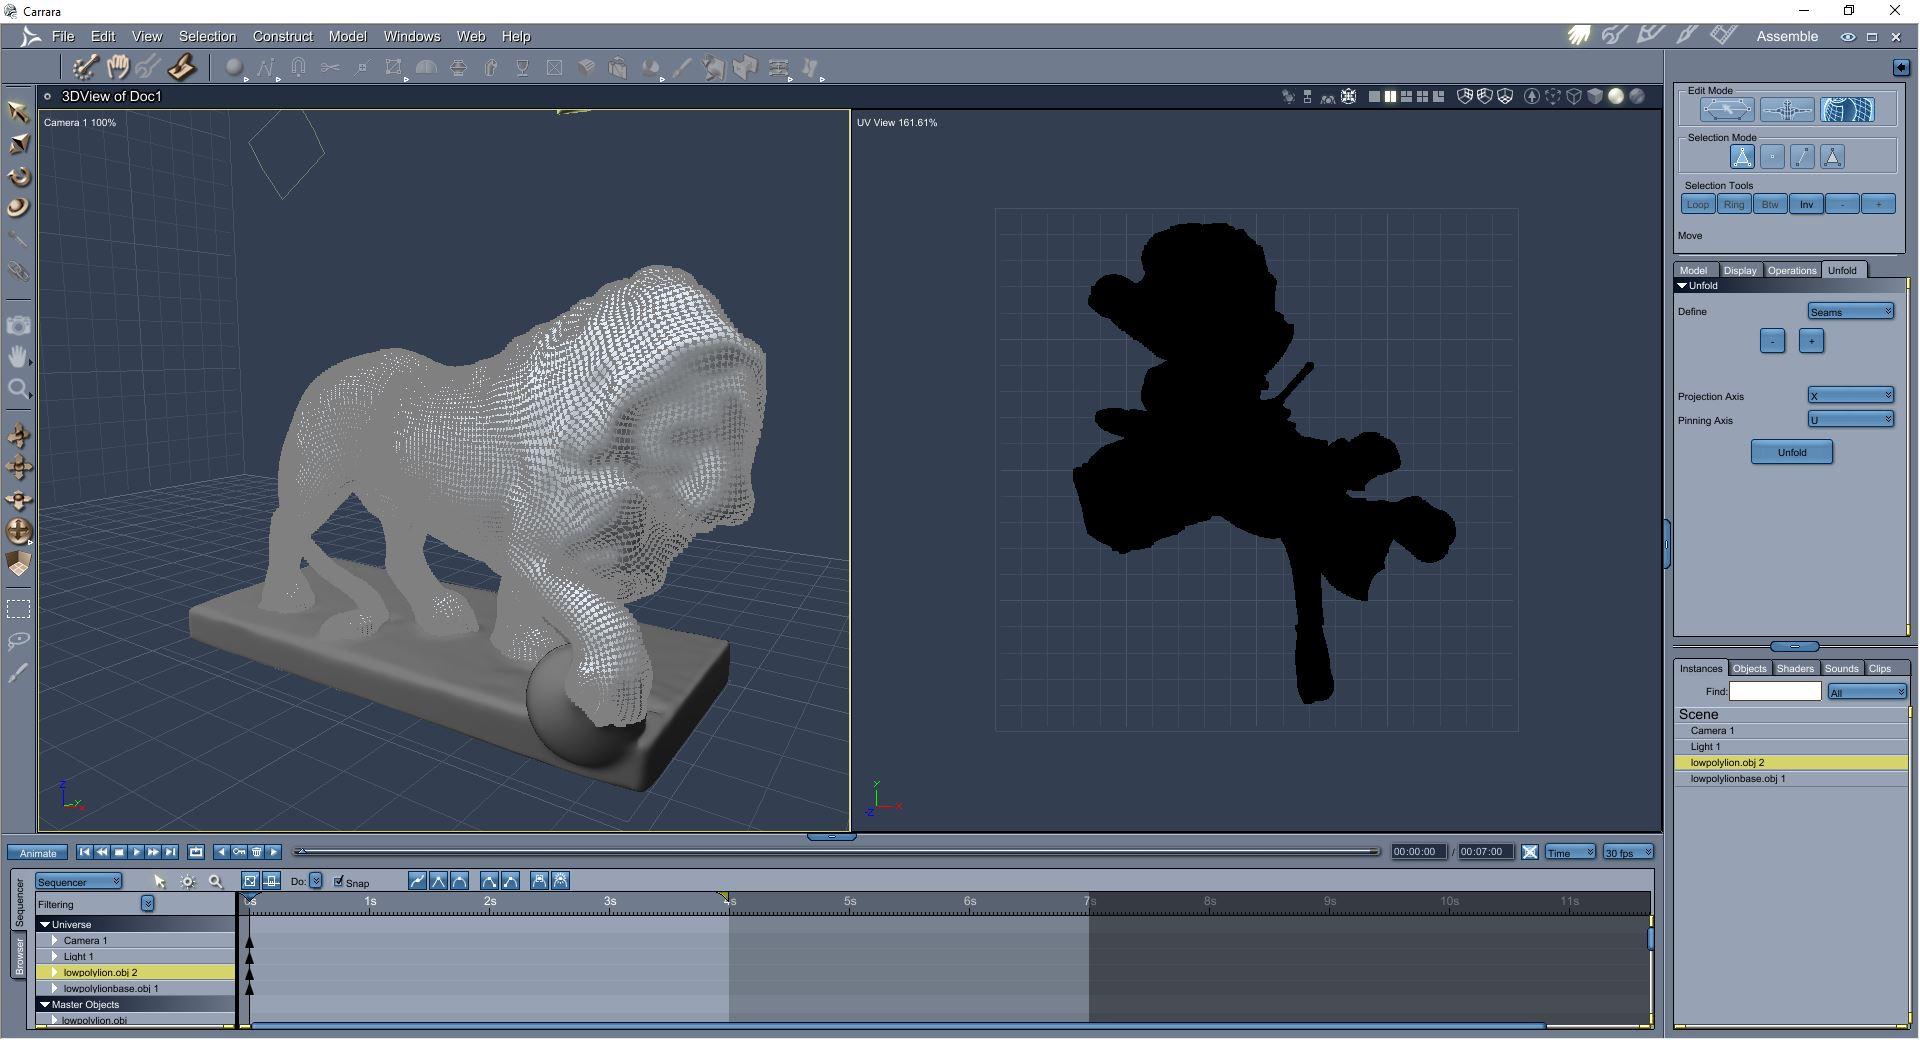Click the play button in animation controls
The image size is (1920, 1040).
(136, 852)
